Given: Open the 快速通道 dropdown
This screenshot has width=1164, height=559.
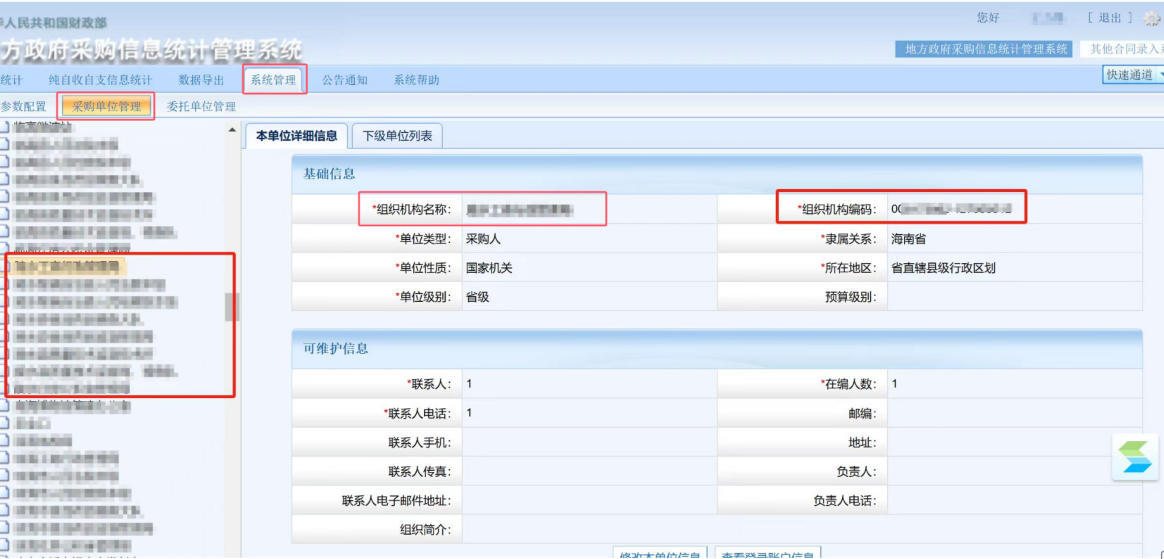Looking at the screenshot, I should click(1133, 75).
